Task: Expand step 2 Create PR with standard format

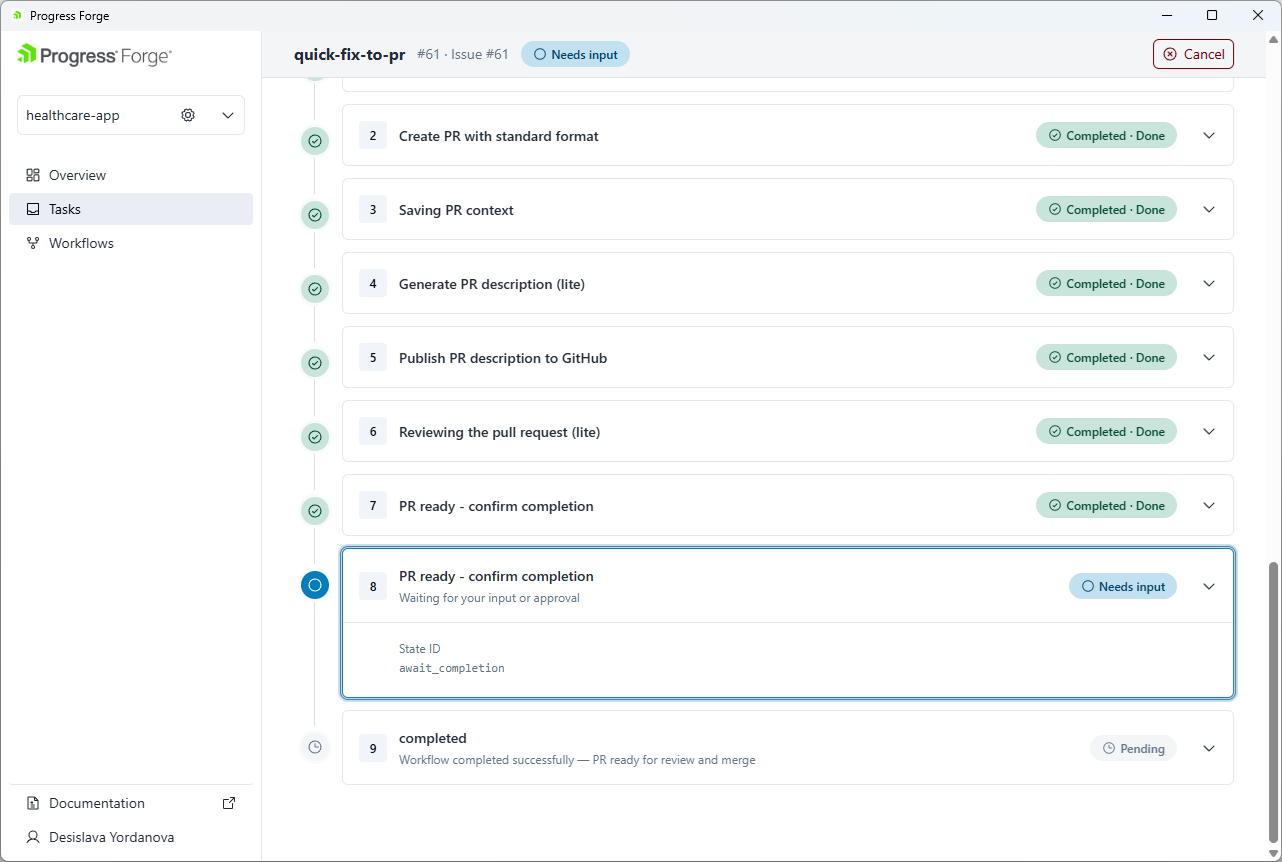Action: [x=1209, y=135]
